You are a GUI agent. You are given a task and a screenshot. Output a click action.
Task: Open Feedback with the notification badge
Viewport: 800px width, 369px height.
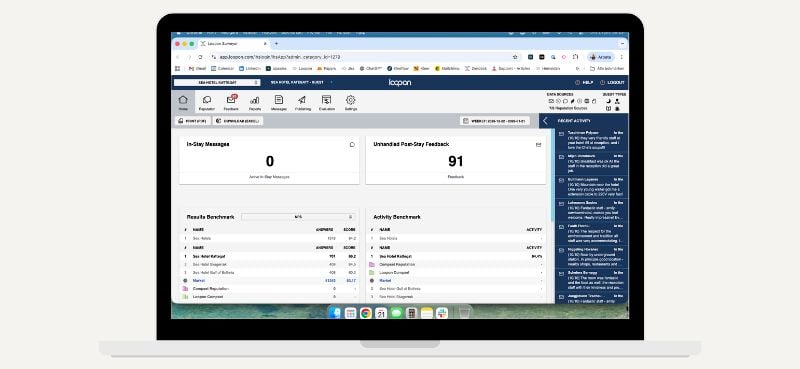click(231, 102)
